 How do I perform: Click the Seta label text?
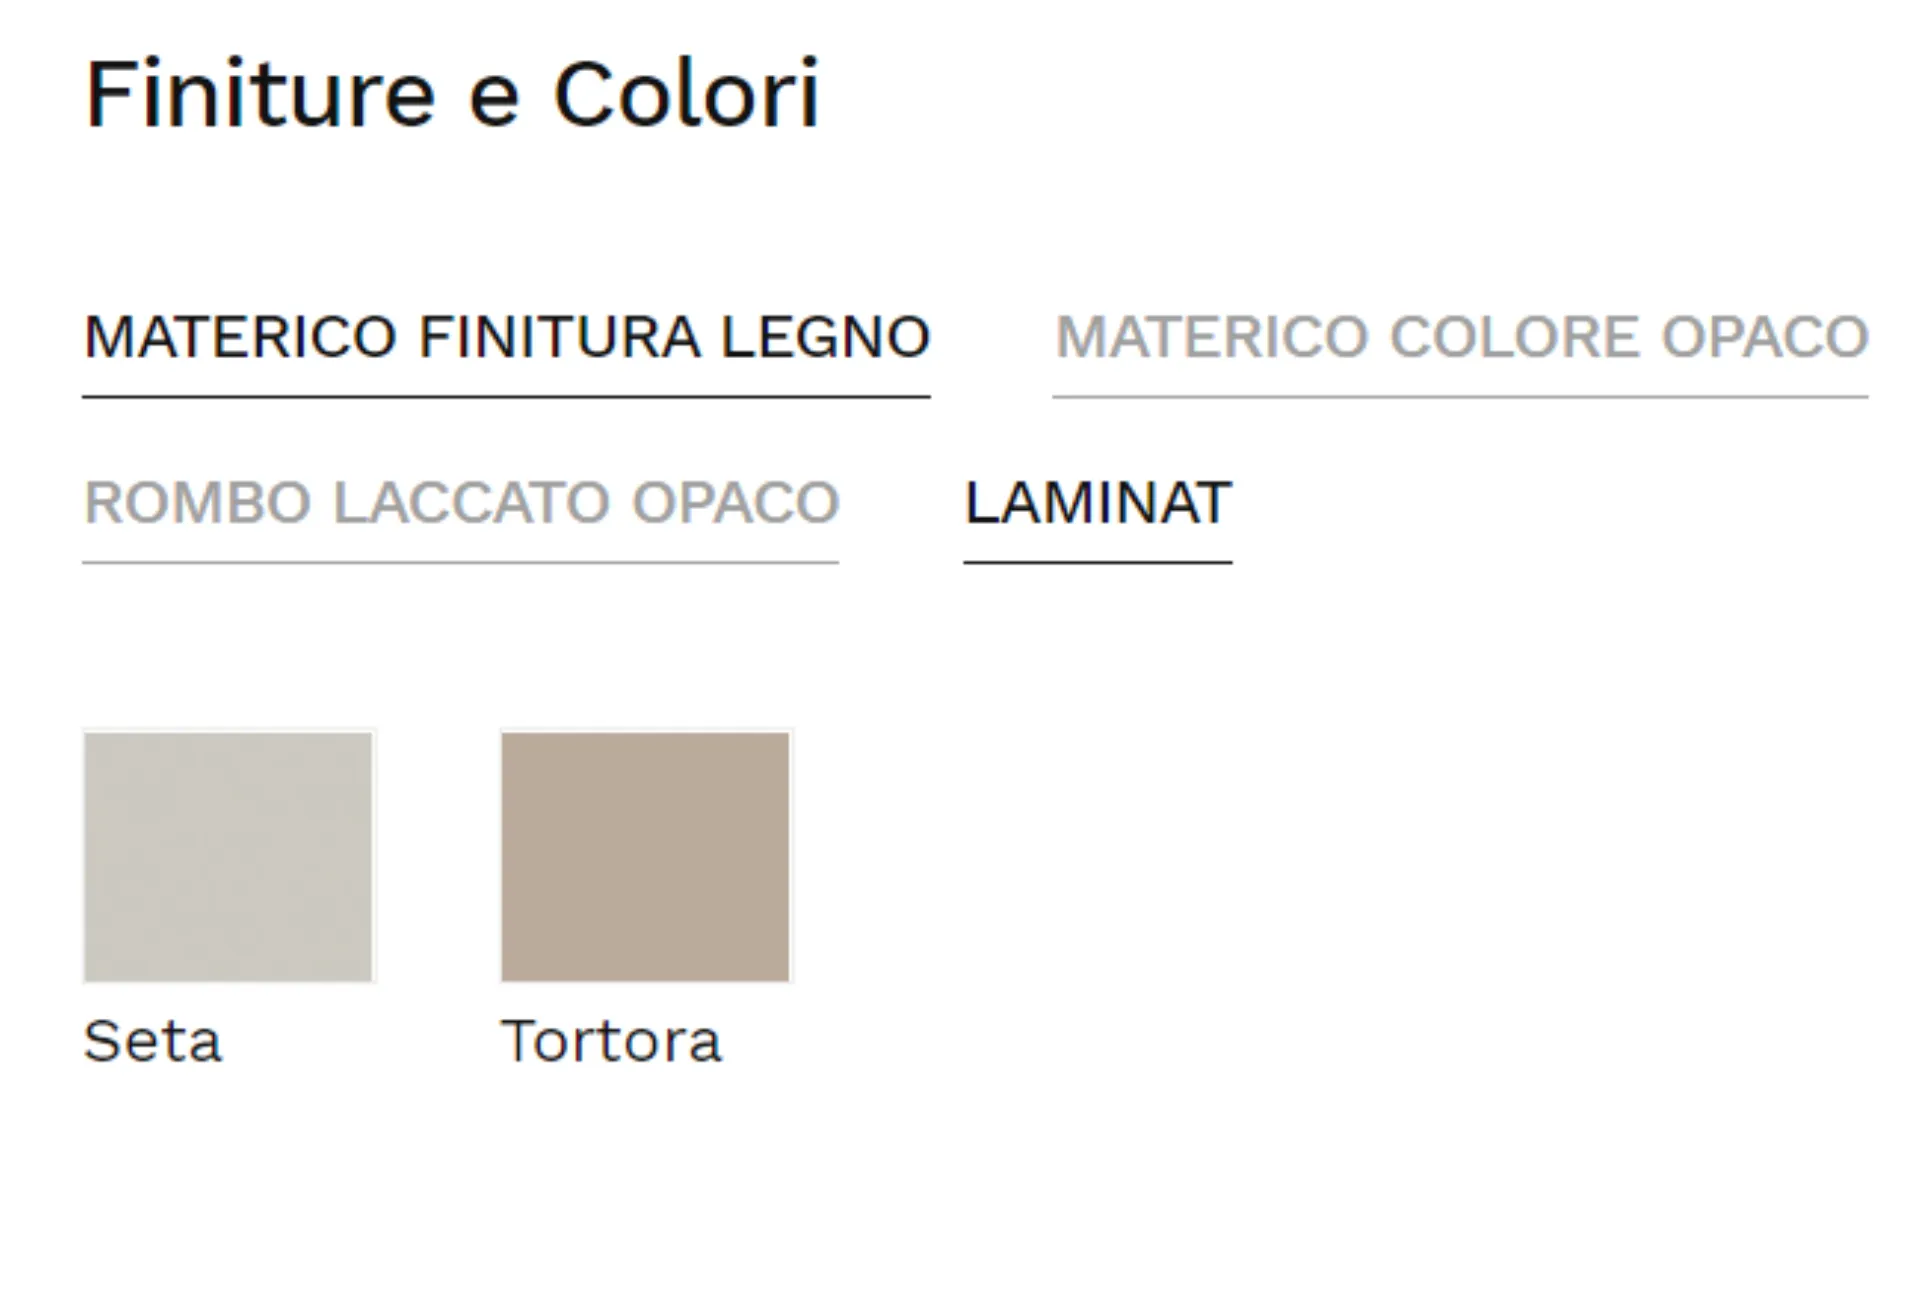[152, 1042]
